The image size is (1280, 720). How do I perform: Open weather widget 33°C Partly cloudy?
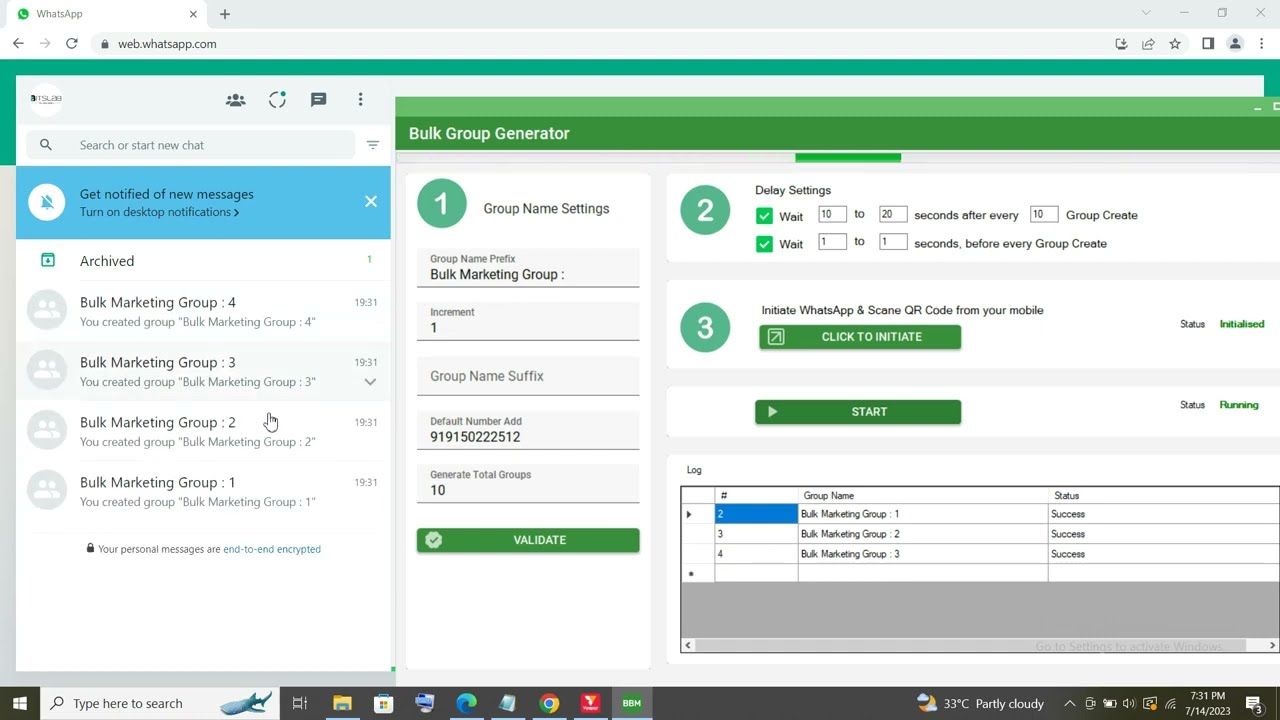click(980, 703)
